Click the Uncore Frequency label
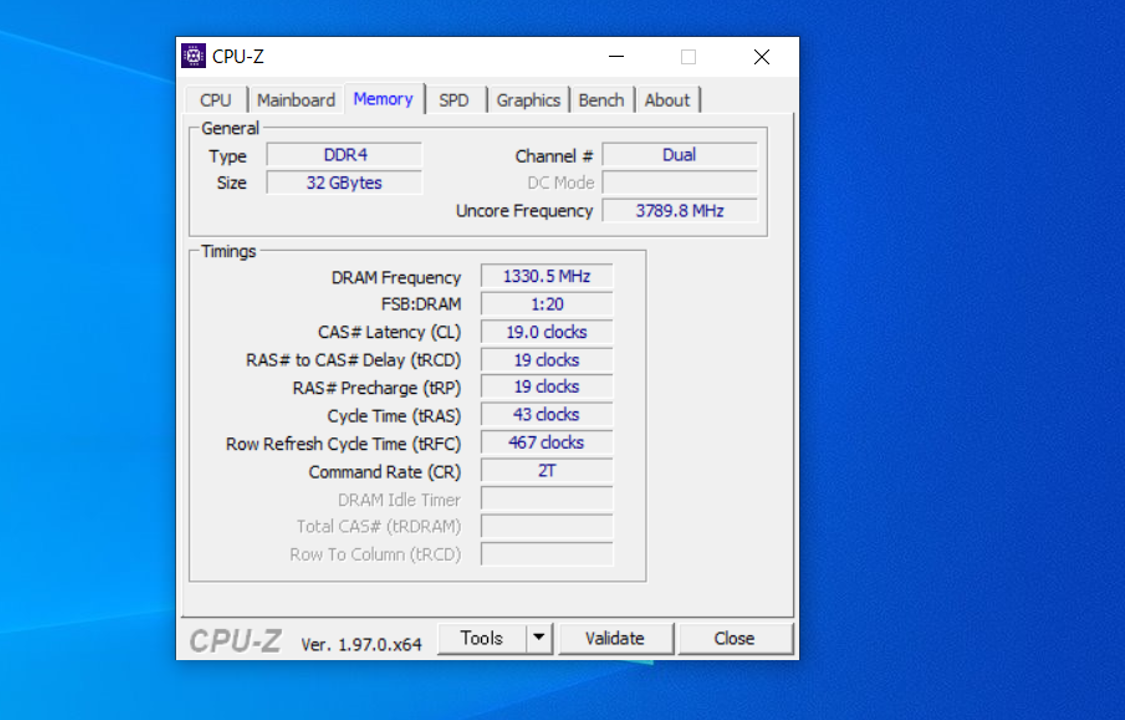This screenshot has width=1125, height=720. point(524,212)
